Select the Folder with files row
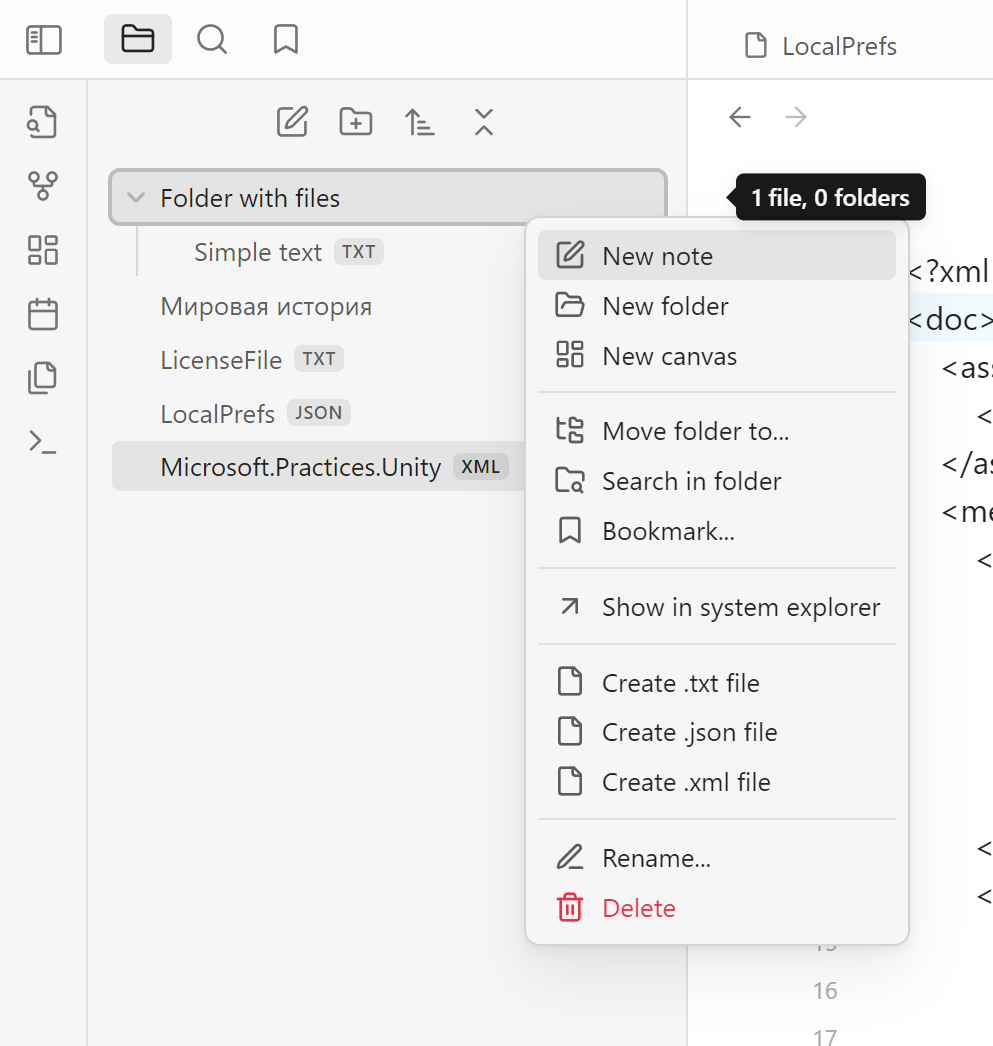Screen dimensions: 993x1046 pos(387,197)
